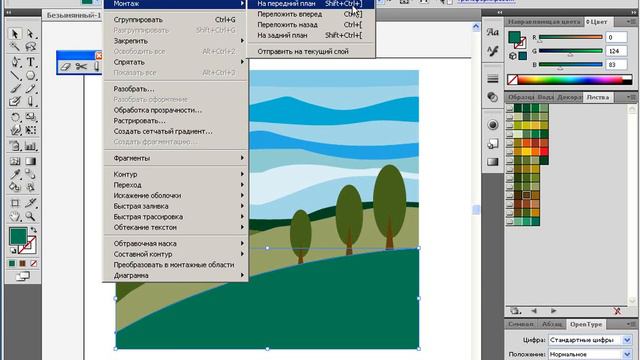Choose Растрировать… menu item
This screenshot has width=640, height=360.
tap(176, 121)
